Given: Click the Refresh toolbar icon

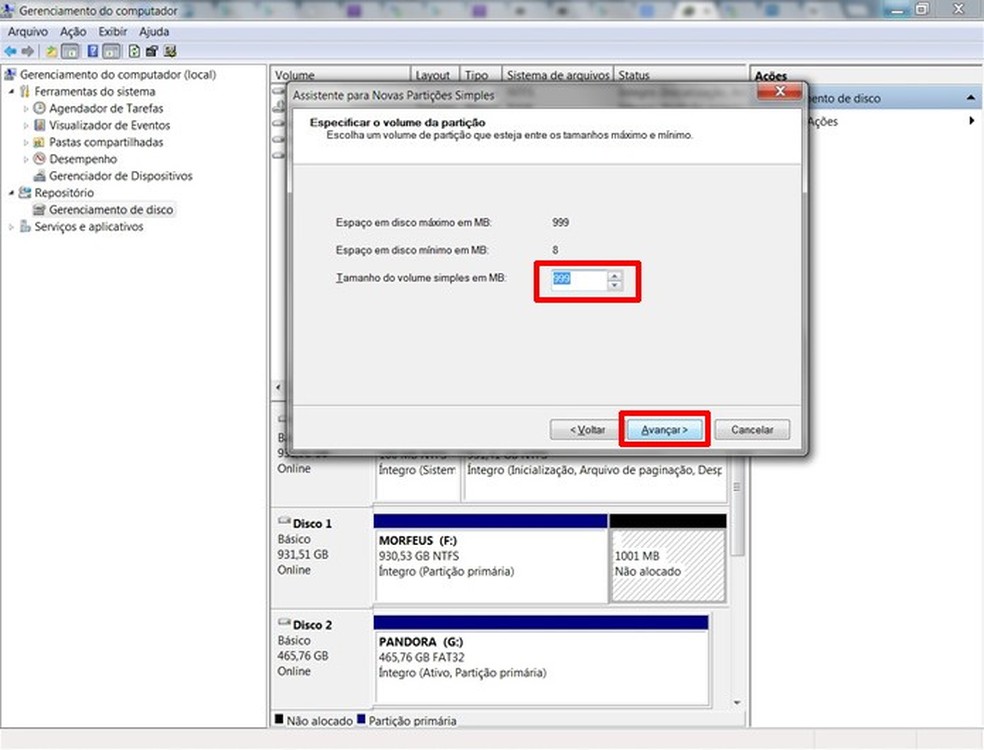Looking at the screenshot, I should tap(134, 51).
